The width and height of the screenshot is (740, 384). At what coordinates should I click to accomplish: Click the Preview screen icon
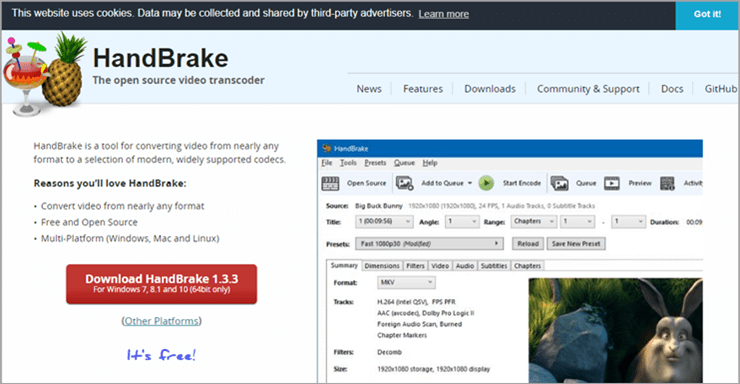(x=612, y=183)
